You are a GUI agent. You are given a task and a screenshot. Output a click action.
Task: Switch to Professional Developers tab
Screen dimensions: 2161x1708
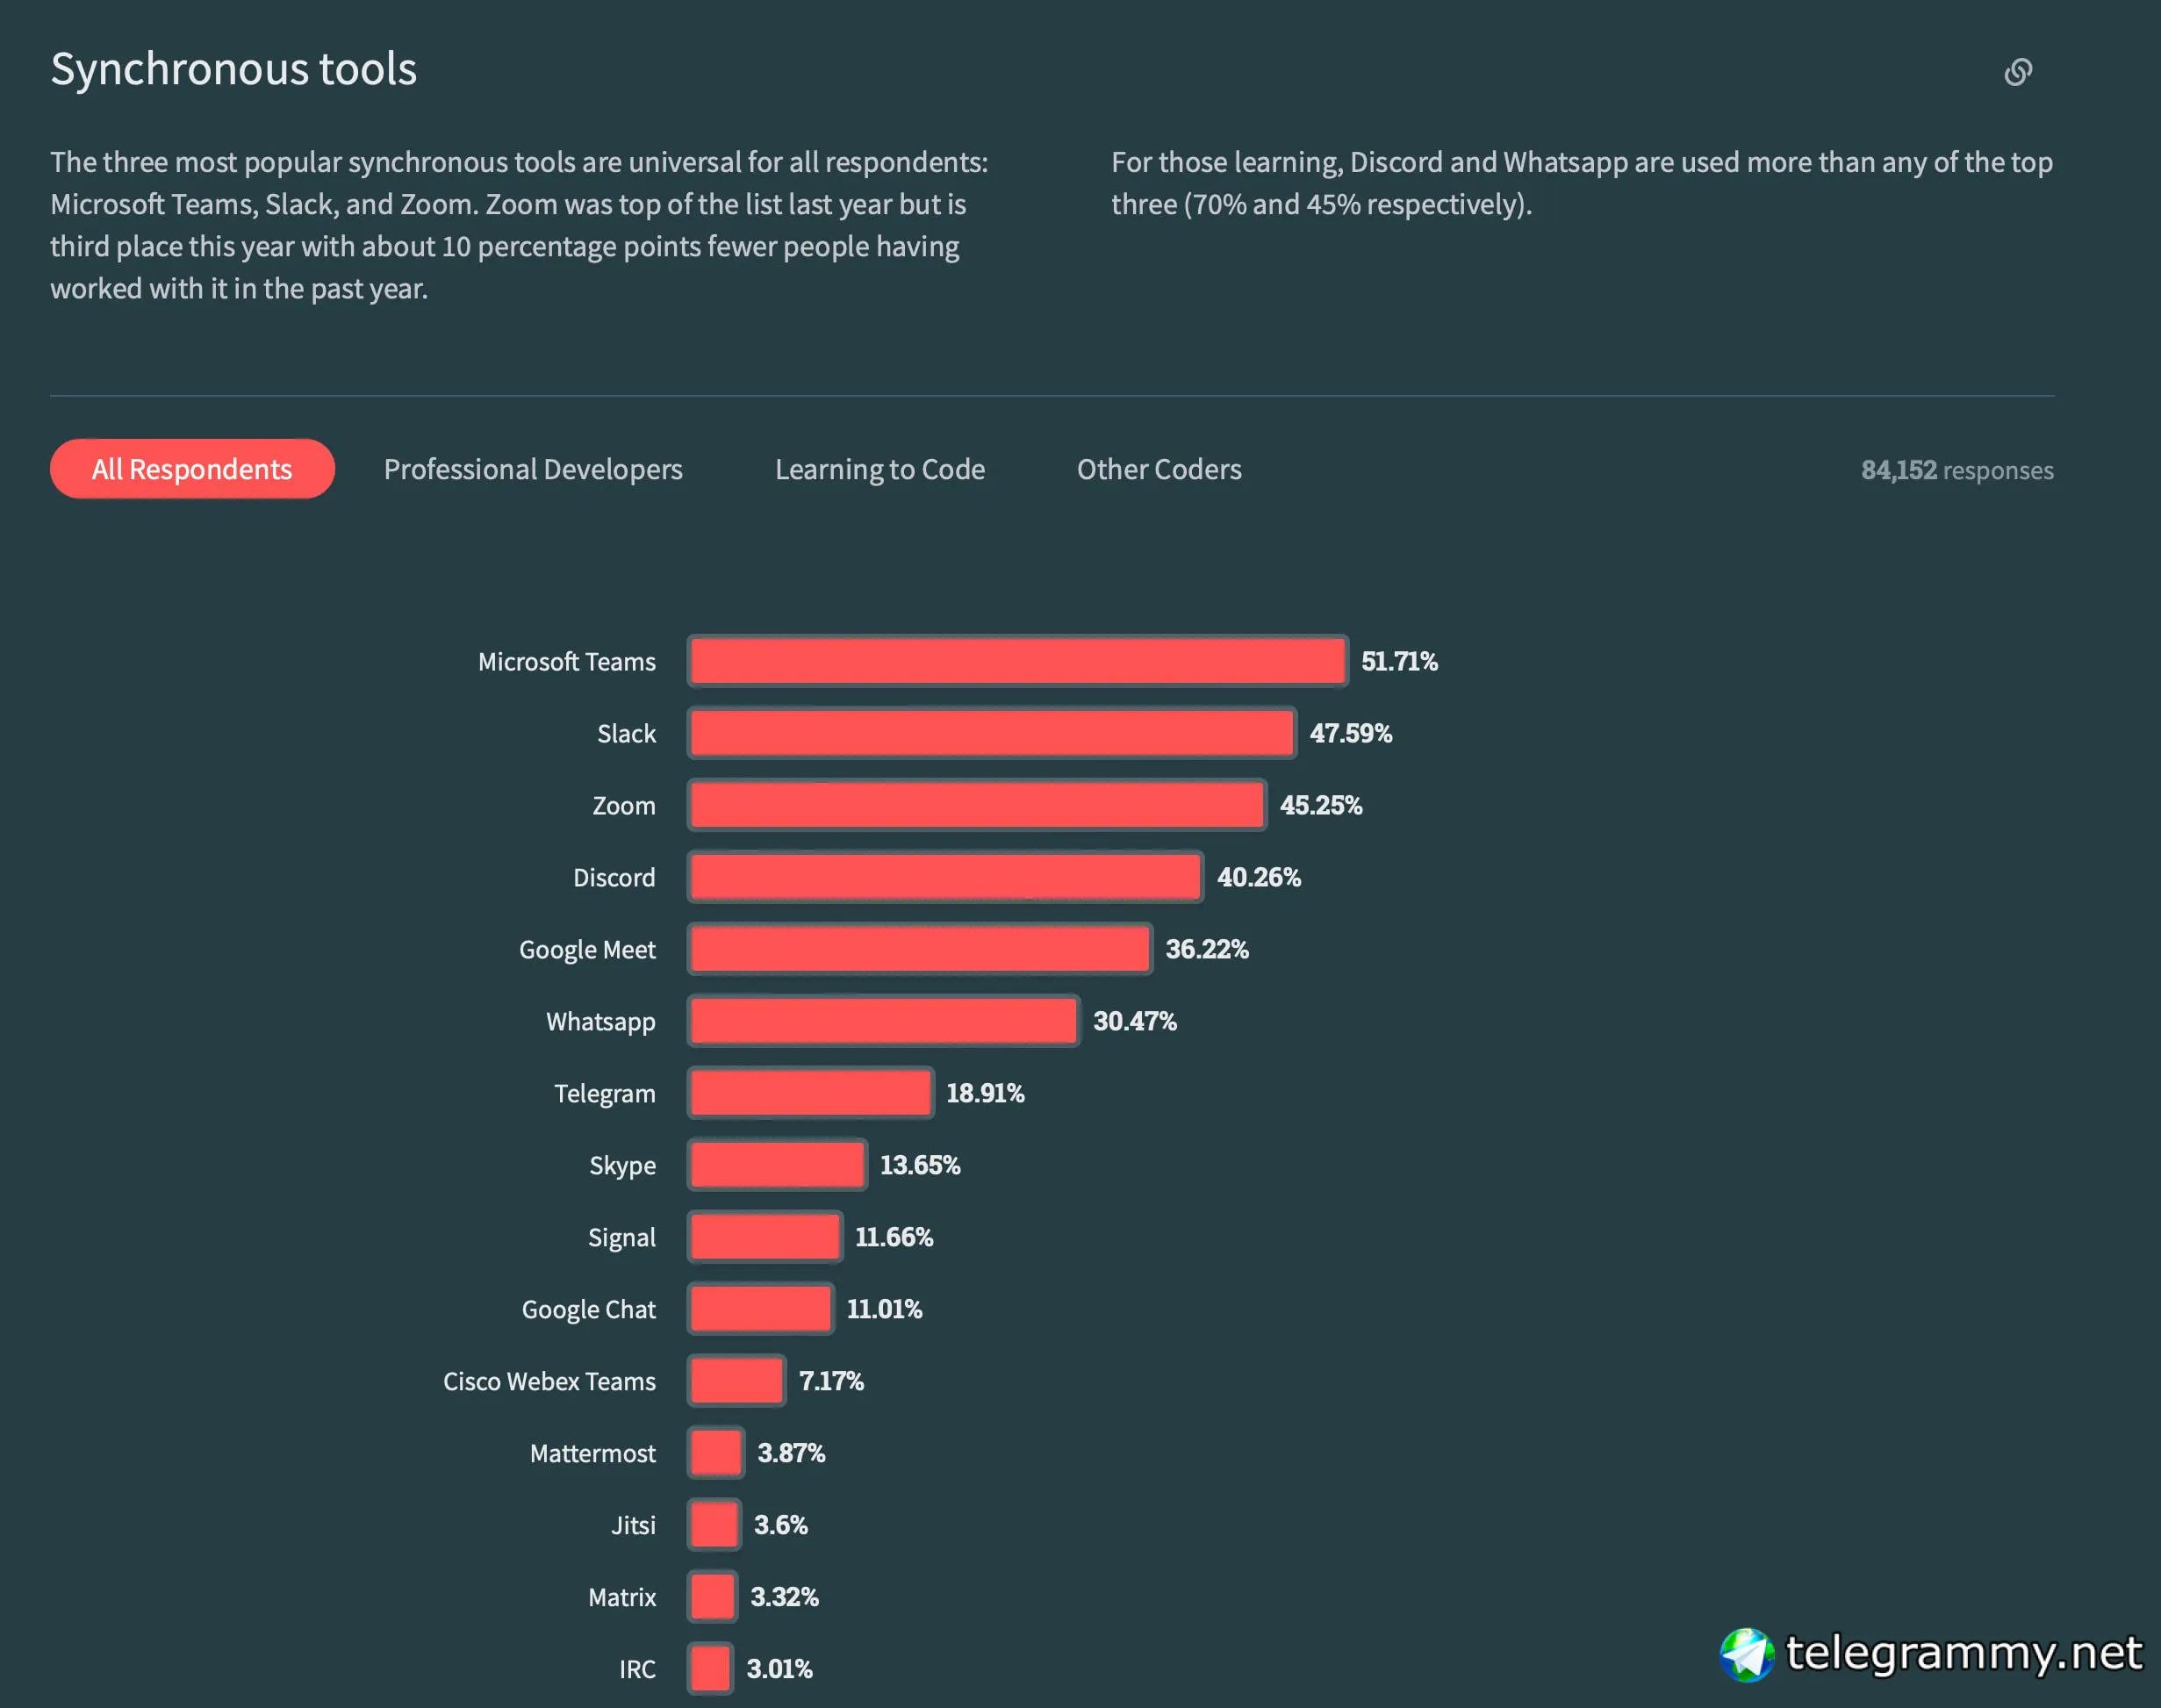[533, 469]
